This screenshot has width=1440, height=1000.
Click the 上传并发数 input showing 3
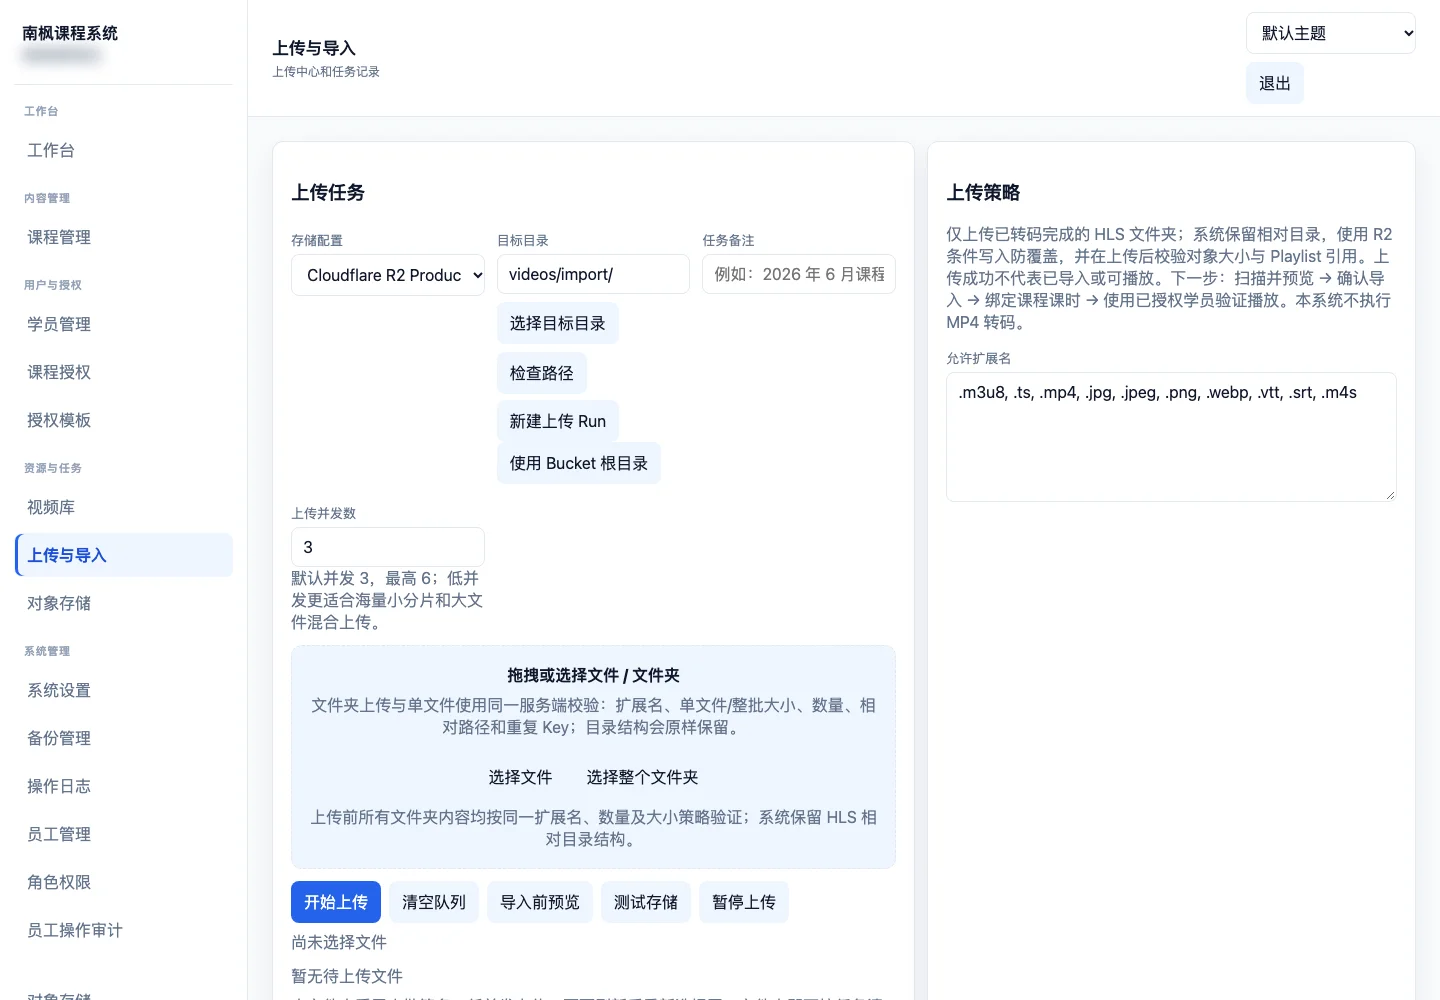(x=388, y=547)
